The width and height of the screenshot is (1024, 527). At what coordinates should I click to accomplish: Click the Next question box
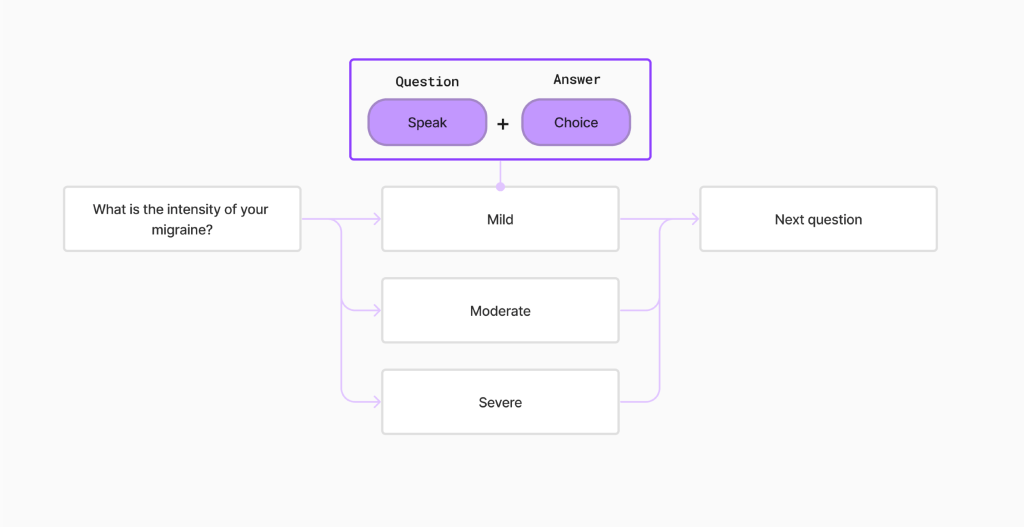(818, 219)
